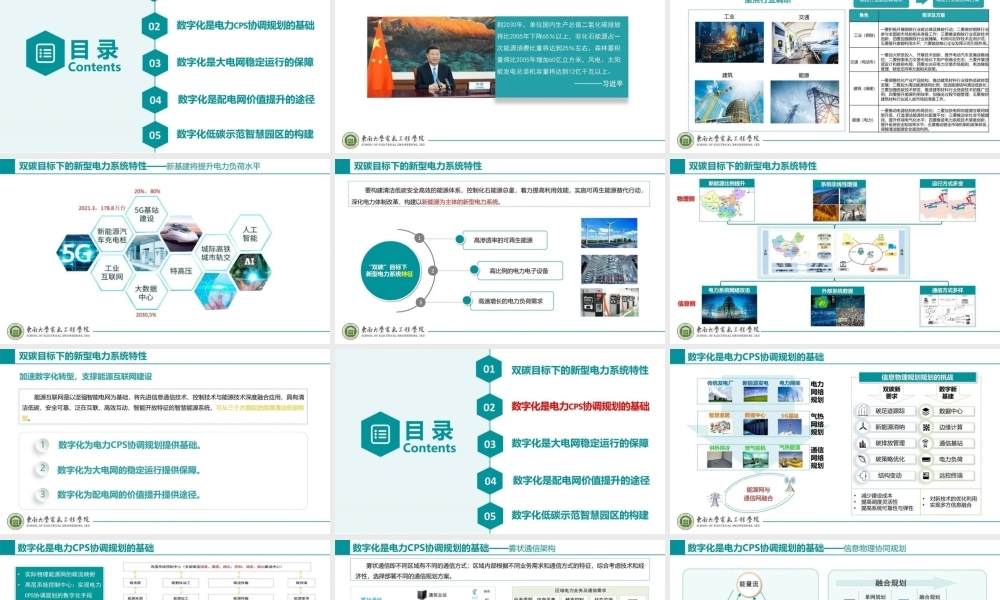Image resolution: width=1000 pixels, height=600 pixels.
Task: Click the 碳策略优化 icon
Action: [x=862, y=459]
